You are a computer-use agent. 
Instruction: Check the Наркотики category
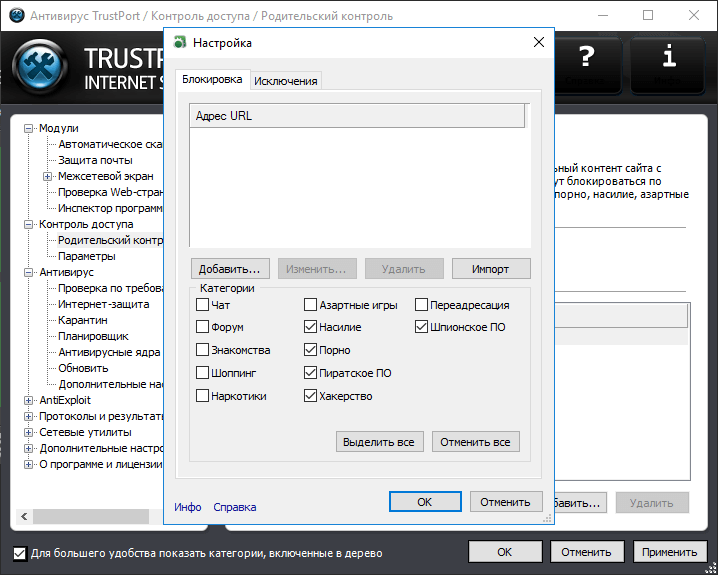[x=202, y=396]
